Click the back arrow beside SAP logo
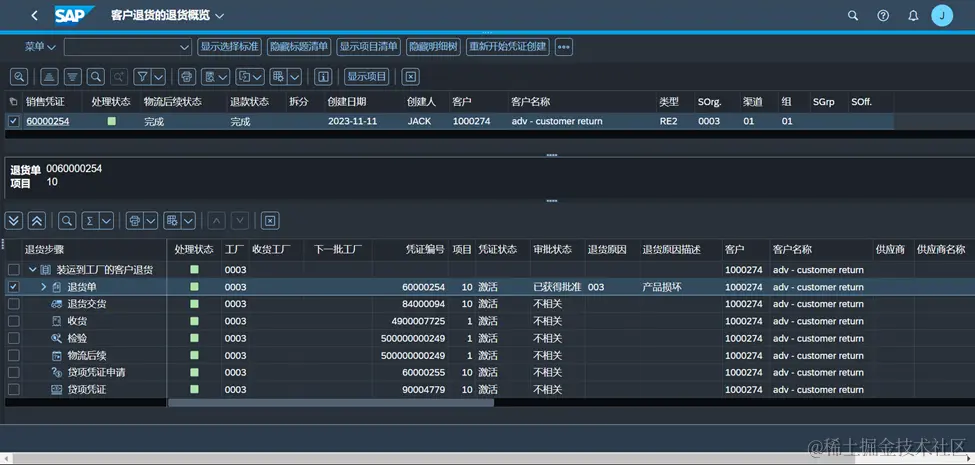 tap(34, 16)
